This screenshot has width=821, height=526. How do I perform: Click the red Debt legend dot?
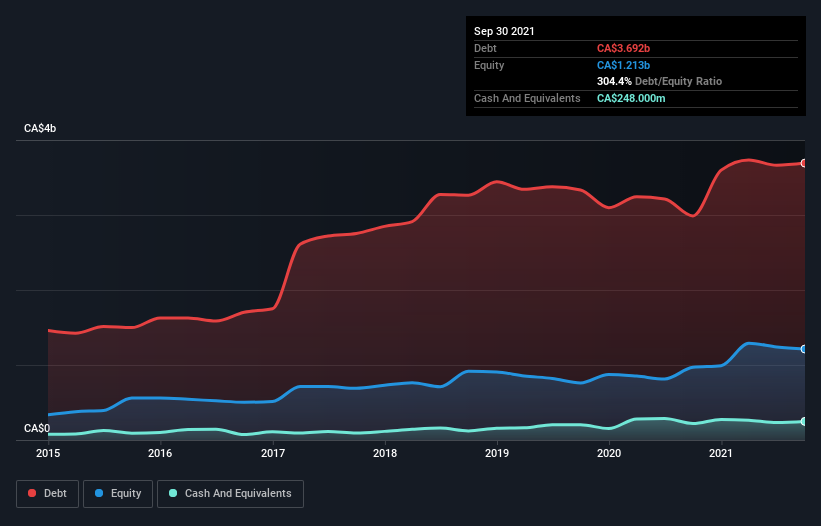[x=32, y=494]
